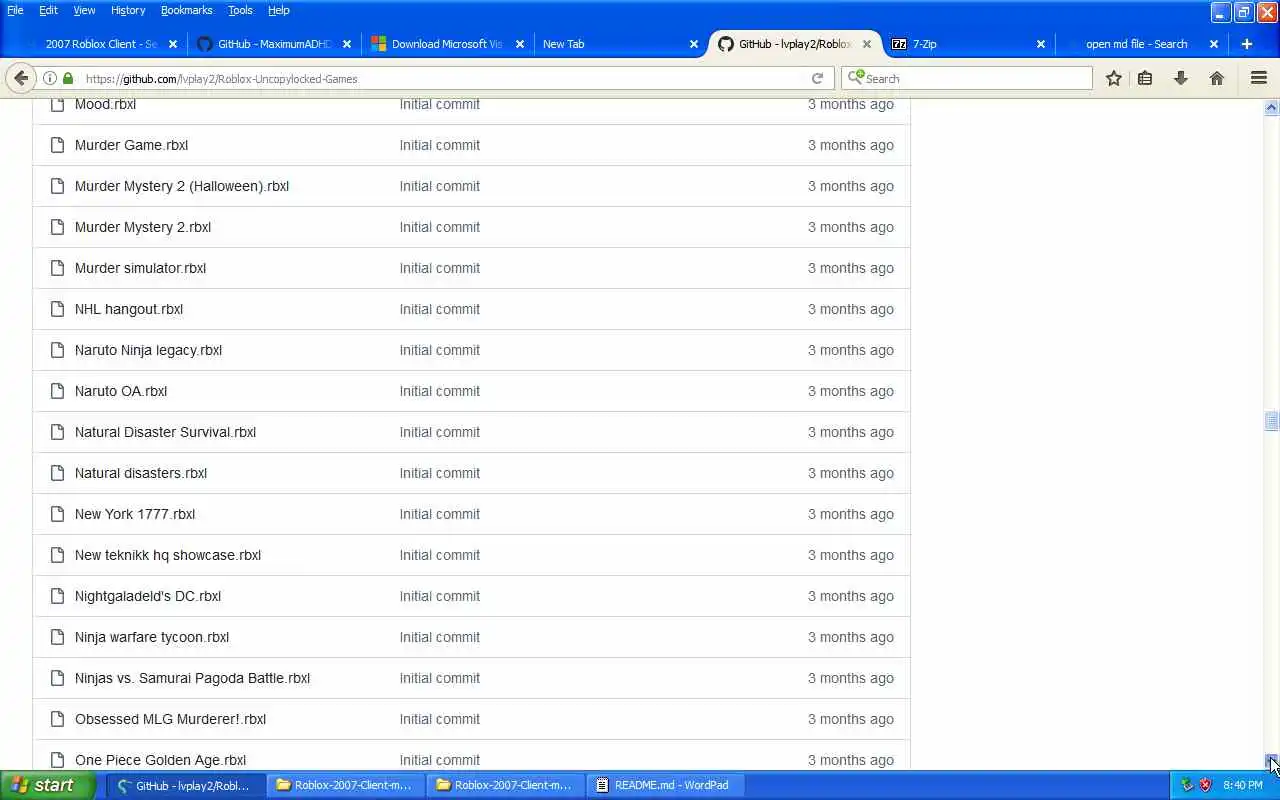
Task: Switch to Download Microsoft Visual tab
Action: pos(446,44)
